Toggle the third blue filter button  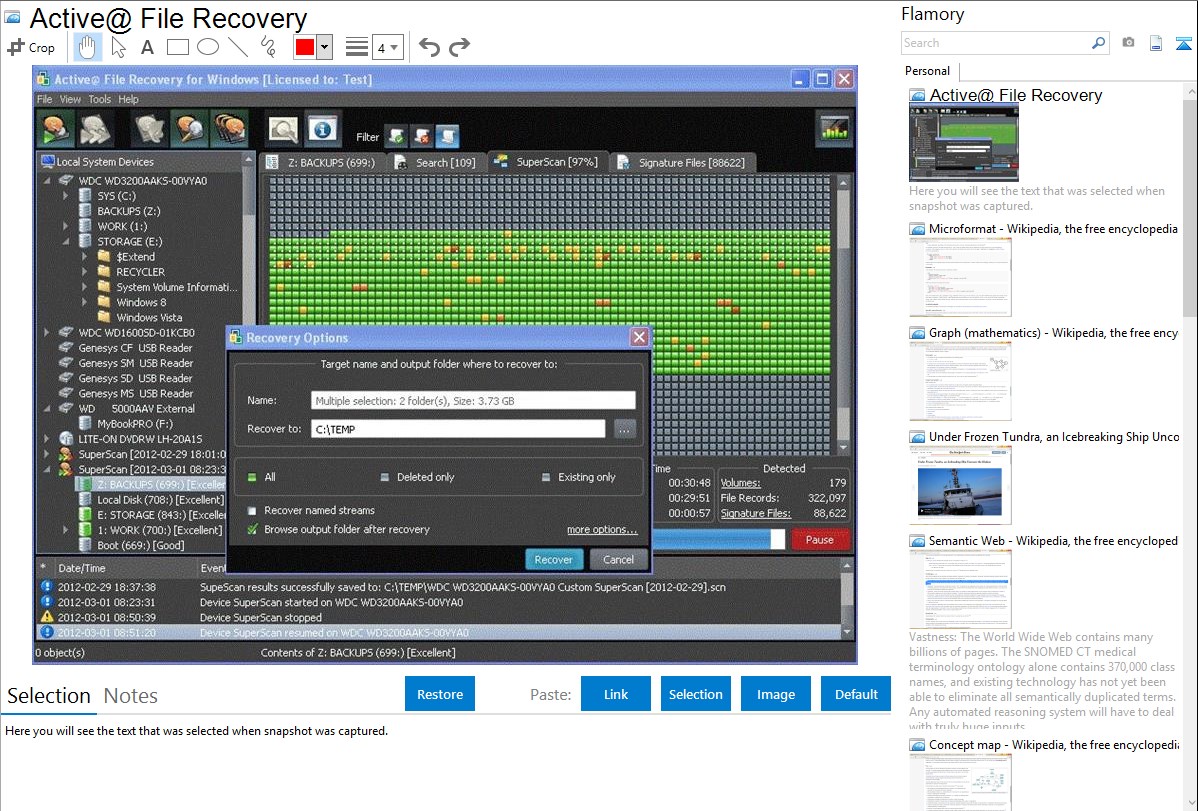pos(448,137)
